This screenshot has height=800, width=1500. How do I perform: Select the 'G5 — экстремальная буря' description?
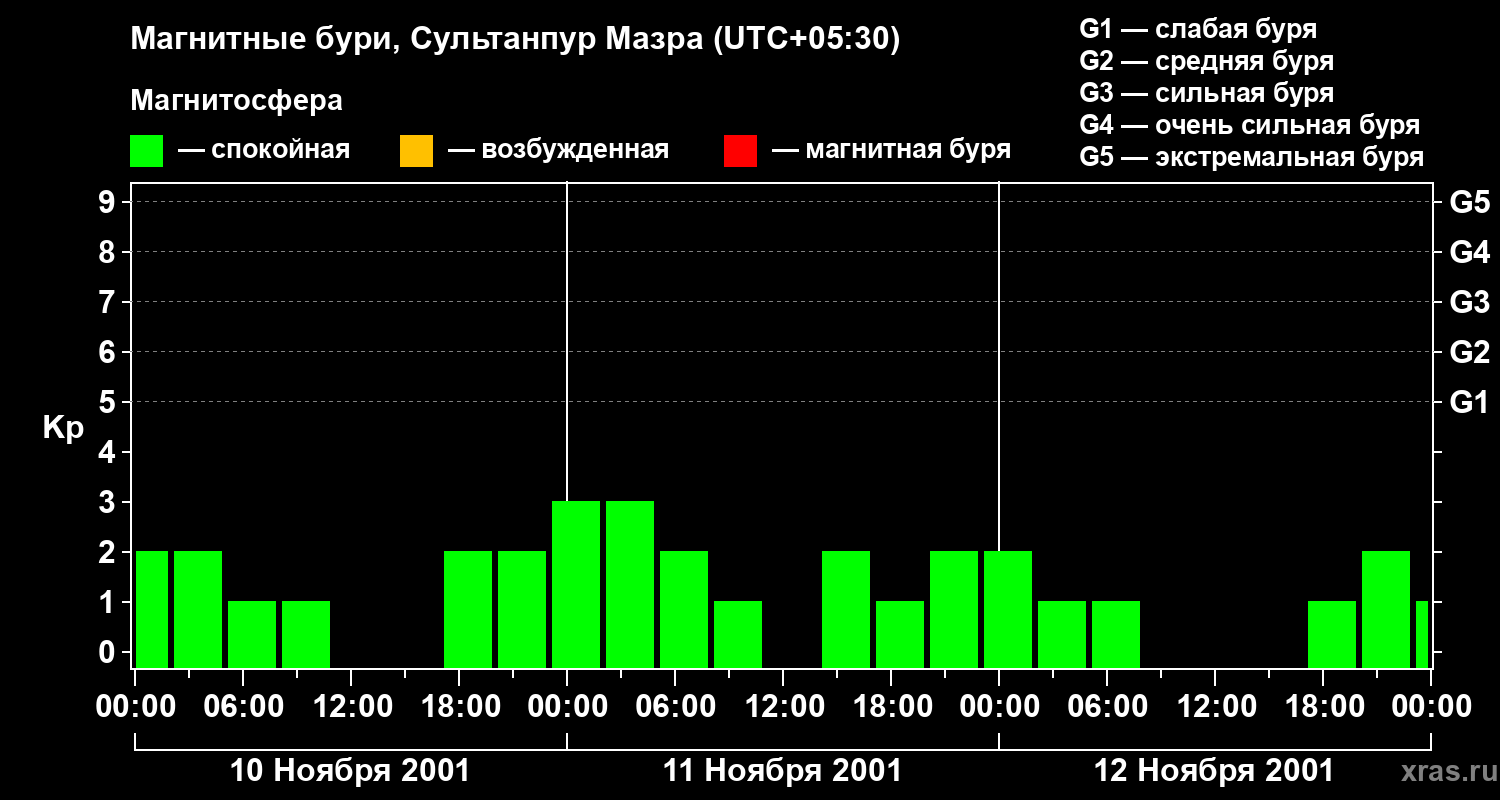coord(1252,157)
